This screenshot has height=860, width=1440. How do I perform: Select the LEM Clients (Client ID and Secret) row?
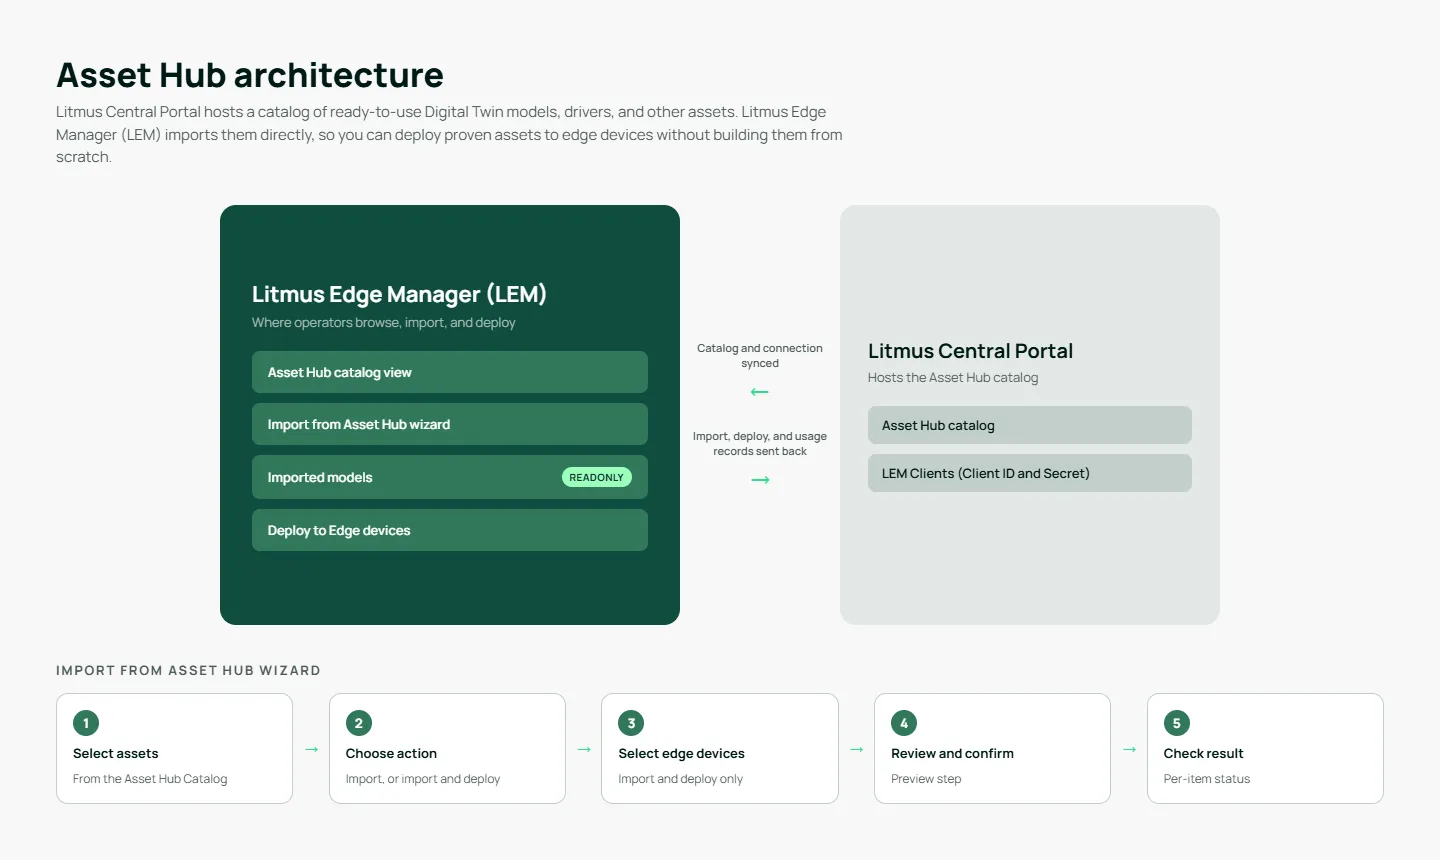click(x=1030, y=473)
